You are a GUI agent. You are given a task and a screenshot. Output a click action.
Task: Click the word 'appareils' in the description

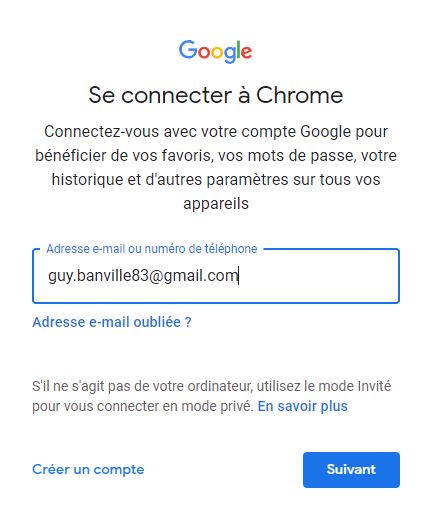(x=216, y=203)
